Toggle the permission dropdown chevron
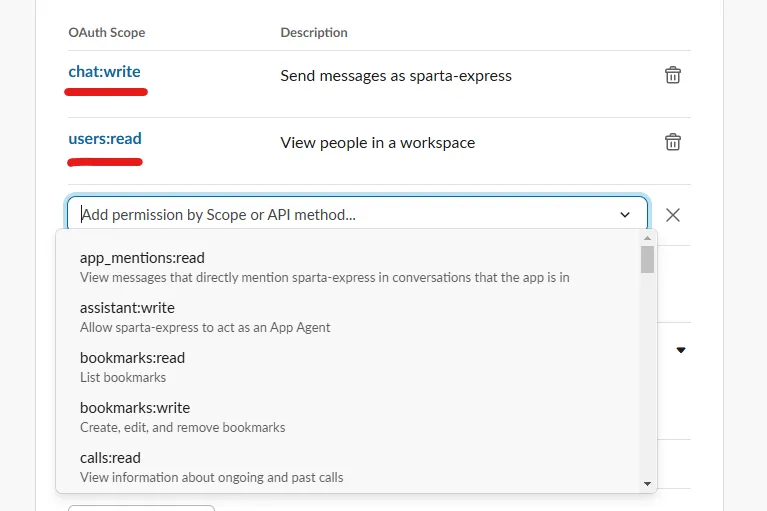Image resolution: width=767 pixels, height=511 pixels. (625, 215)
